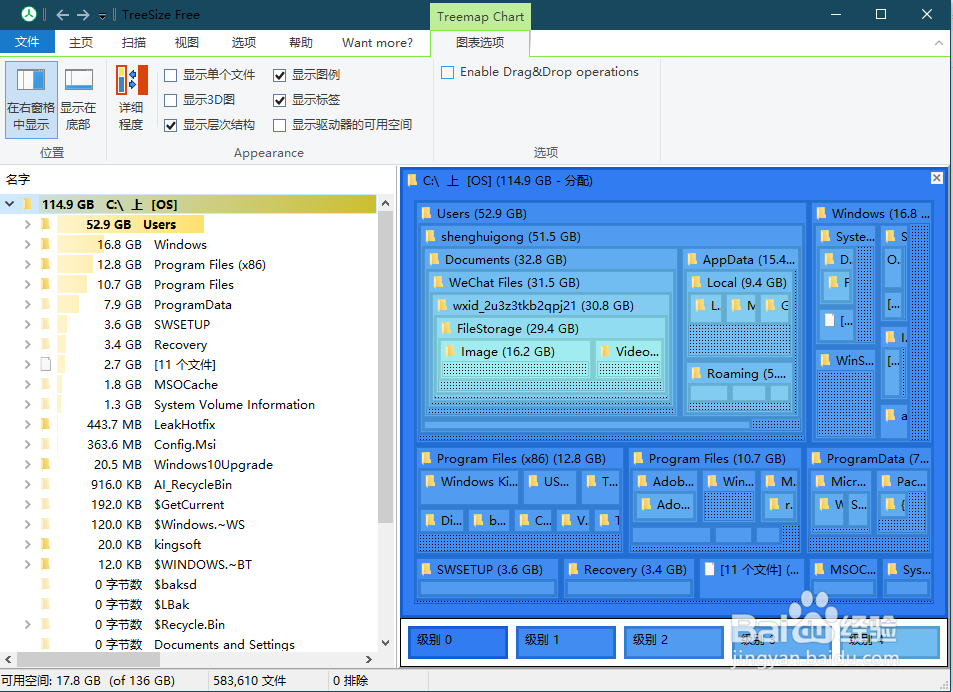Select the System Volume Information row
This screenshot has height=692, width=953.
[188, 405]
